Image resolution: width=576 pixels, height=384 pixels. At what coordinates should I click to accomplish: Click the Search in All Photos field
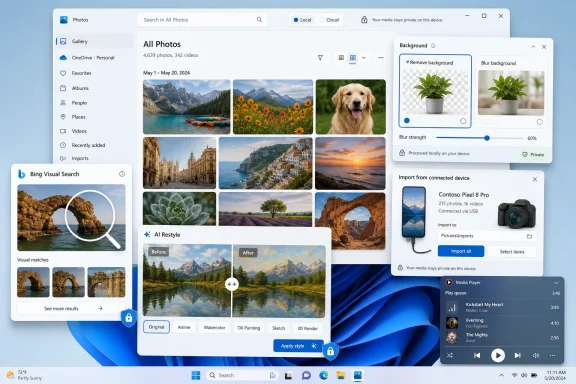click(202, 20)
